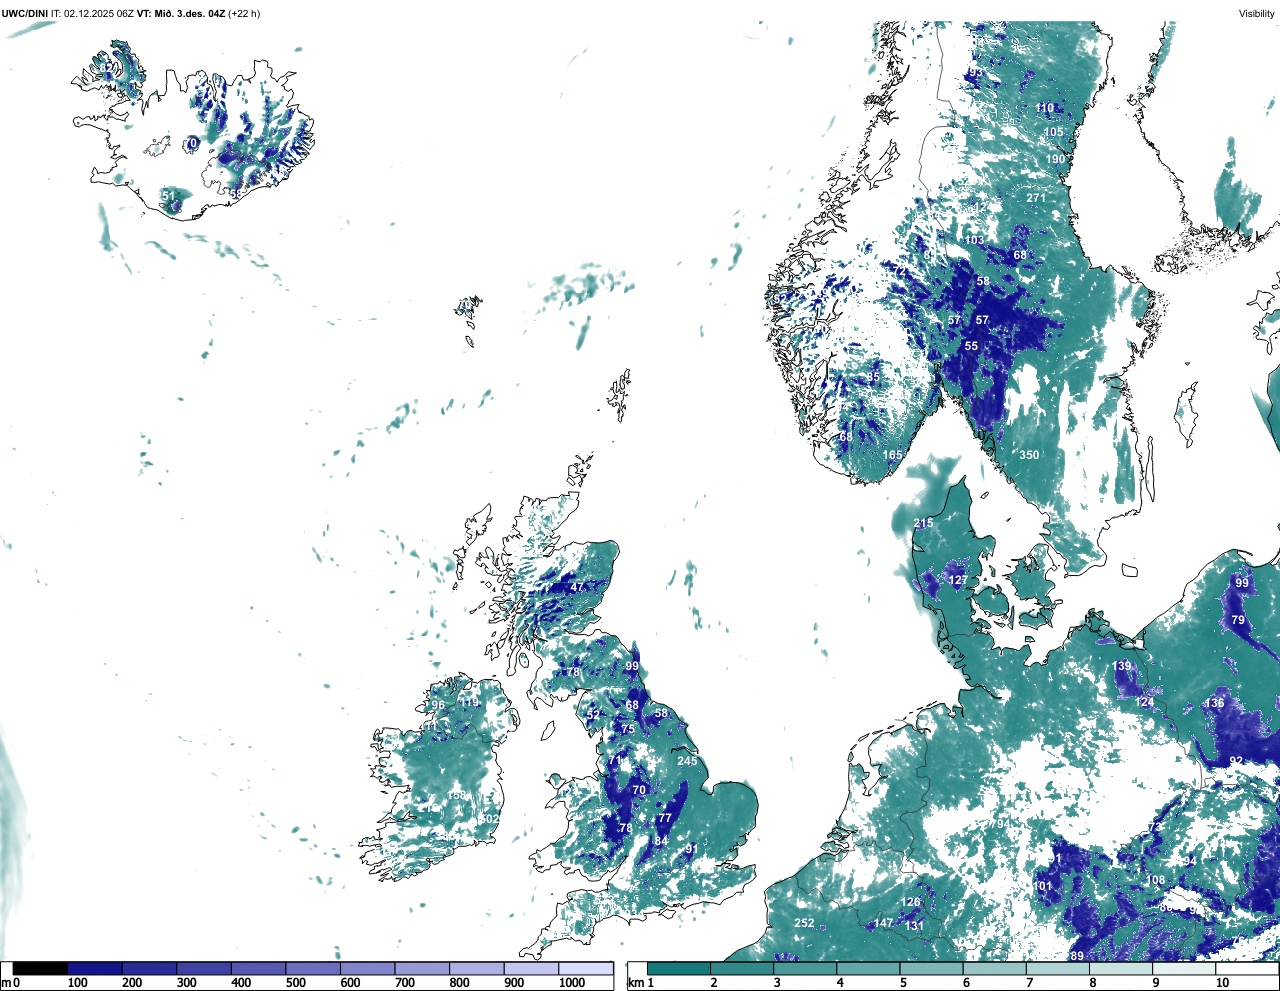Click the '245' value in eastern England
Screen dimensions: 1280x991
(x=687, y=761)
